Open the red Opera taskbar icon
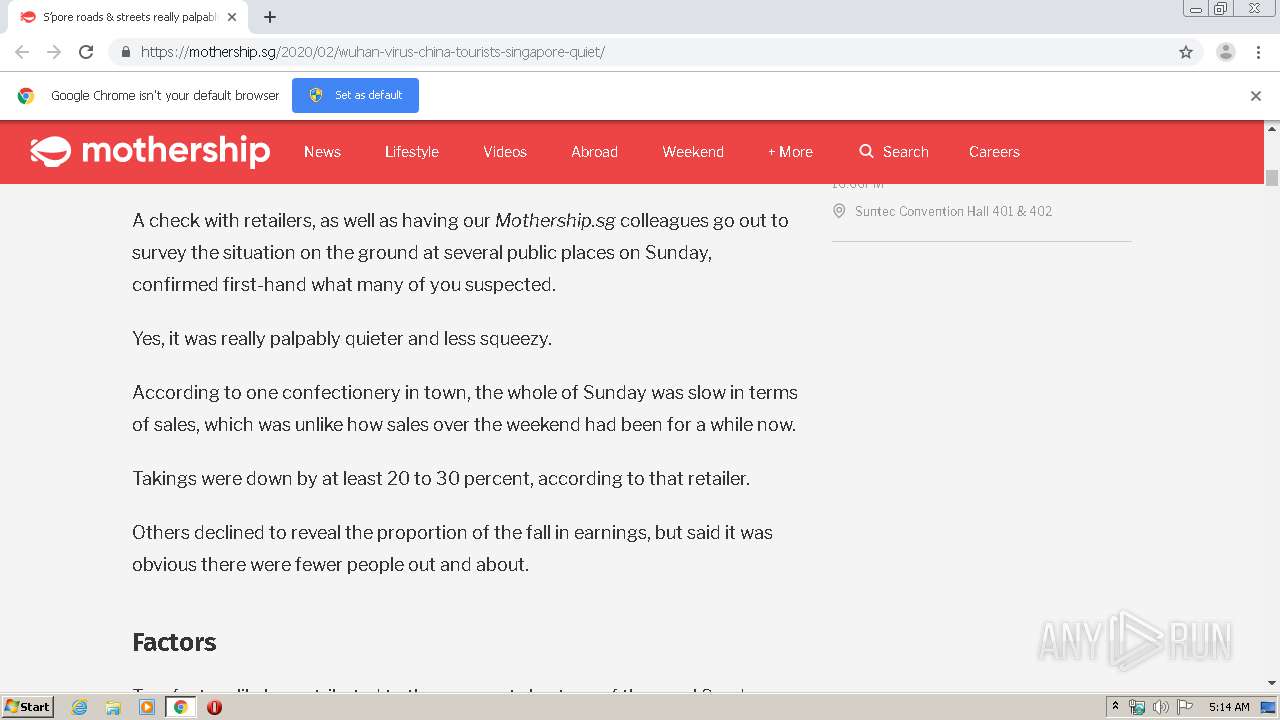Screen dimensions: 1280x720 click(214, 707)
